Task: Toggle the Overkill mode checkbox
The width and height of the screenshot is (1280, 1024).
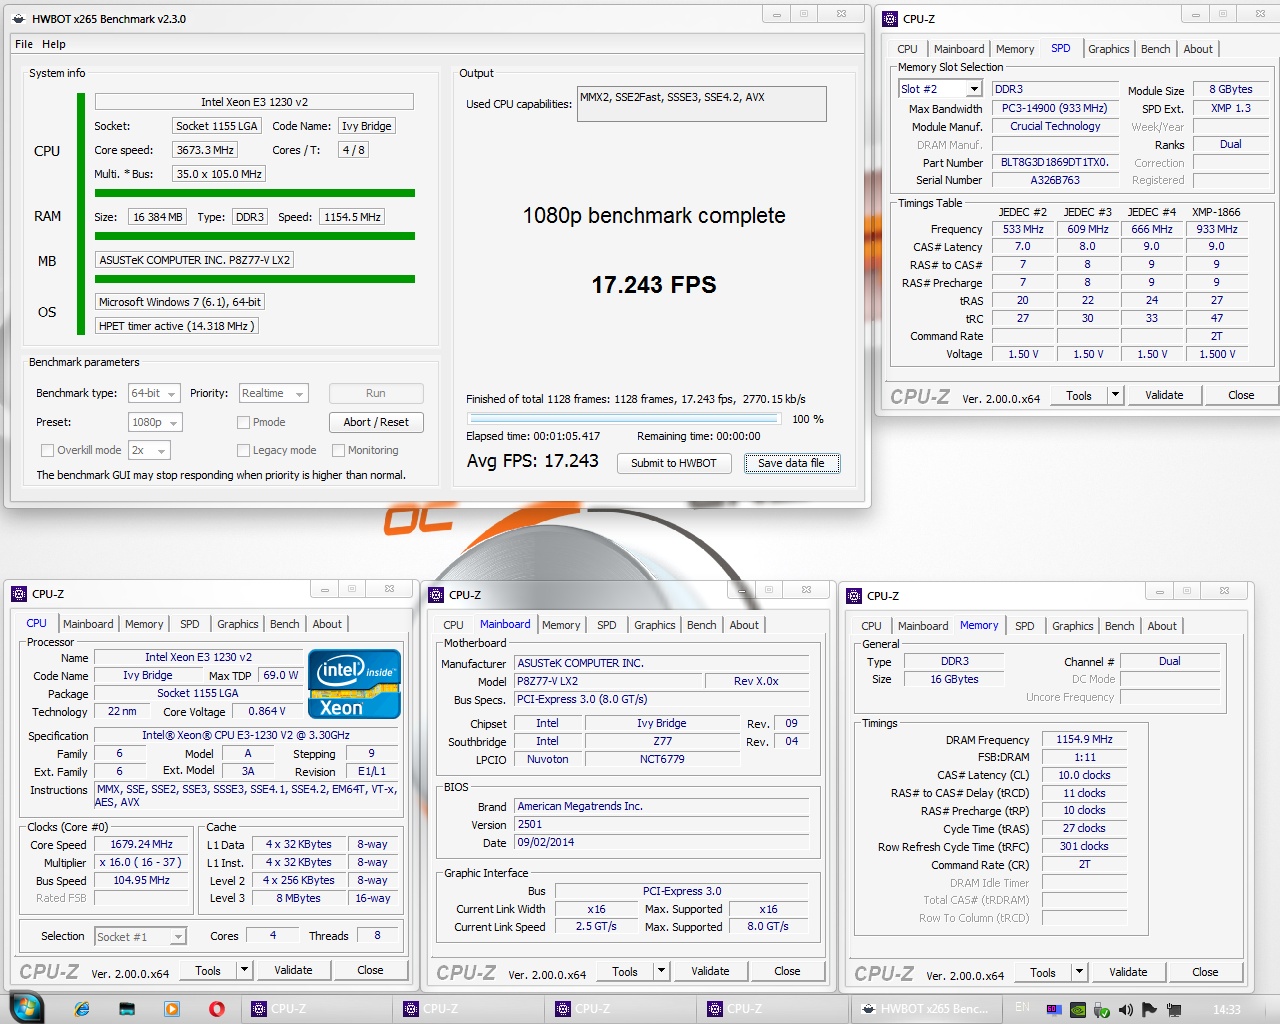Action: 47,450
